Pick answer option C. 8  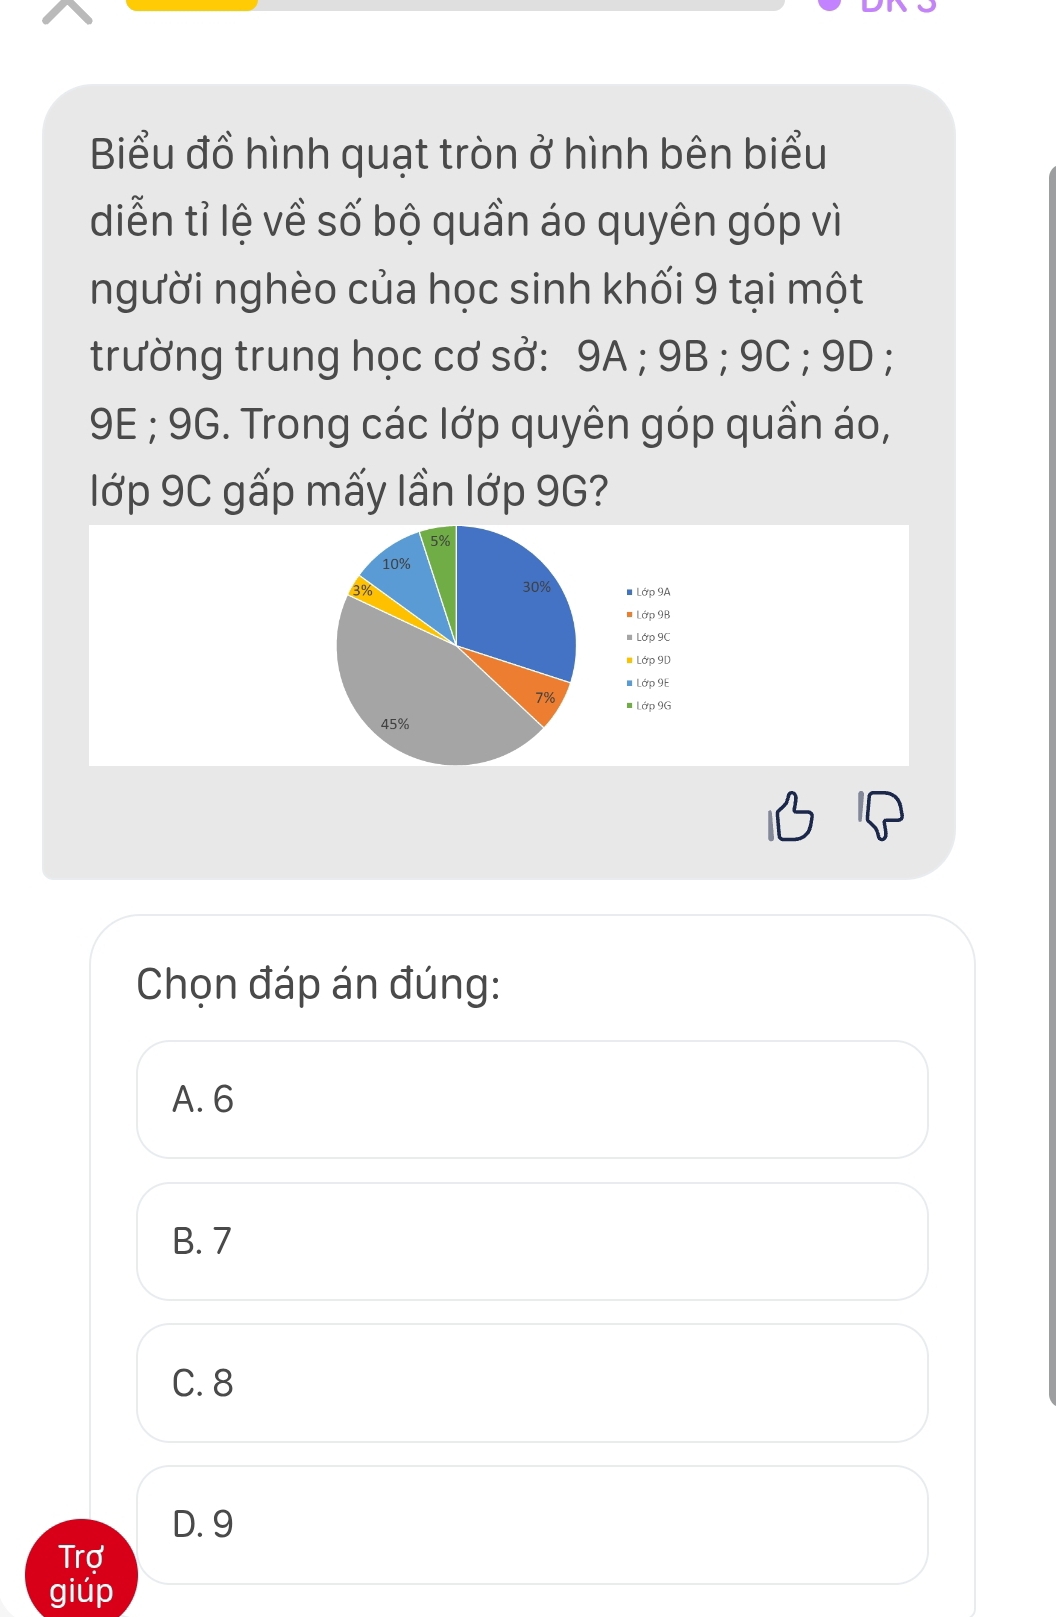pyautogui.click(x=532, y=1383)
